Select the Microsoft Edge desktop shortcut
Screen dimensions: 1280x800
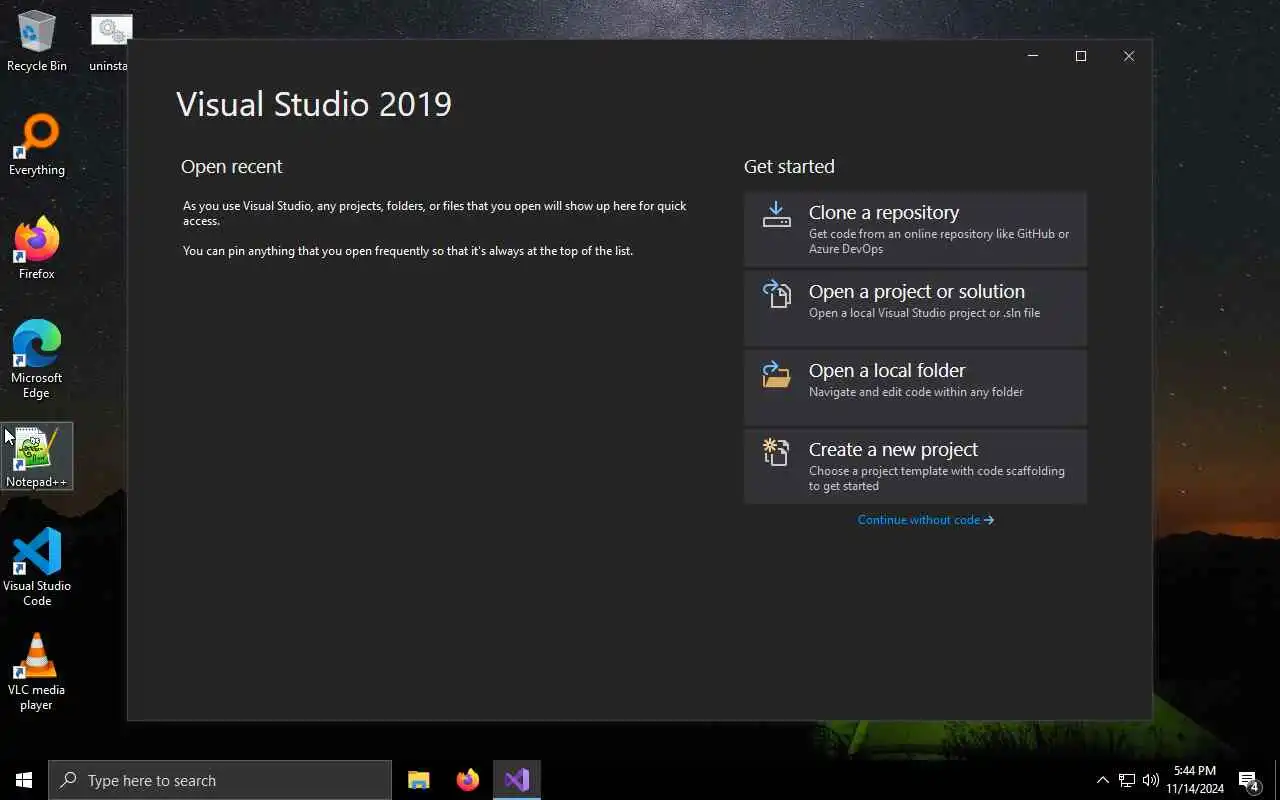click(x=37, y=359)
